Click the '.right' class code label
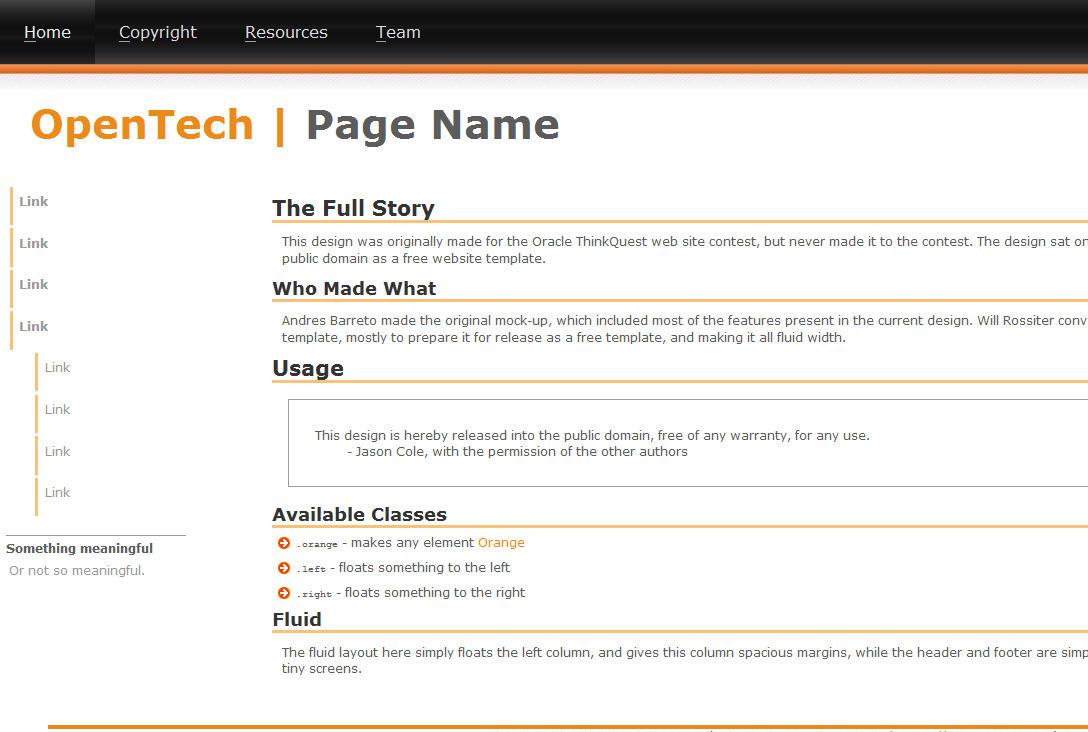 314,594
